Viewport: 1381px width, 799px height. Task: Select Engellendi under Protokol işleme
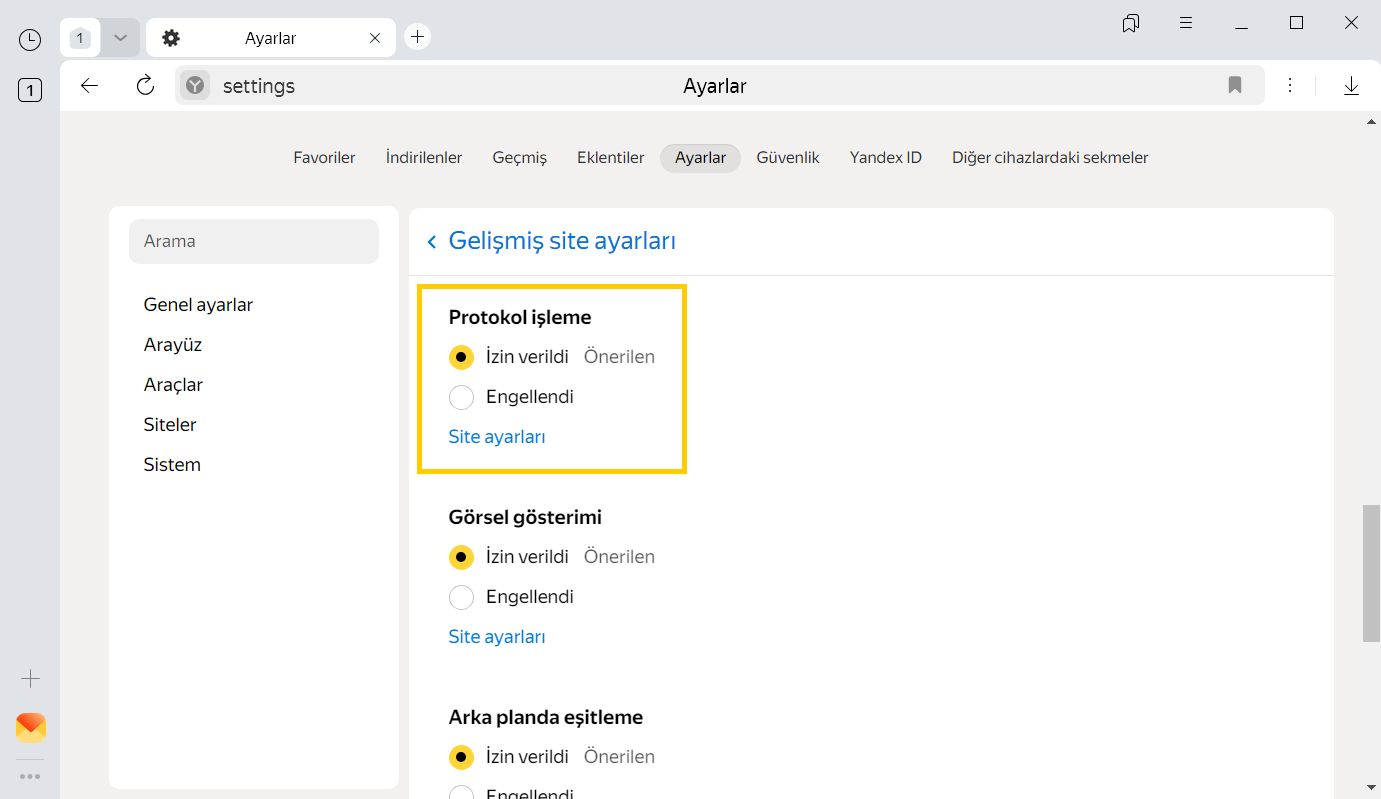(x=461, y=397)
